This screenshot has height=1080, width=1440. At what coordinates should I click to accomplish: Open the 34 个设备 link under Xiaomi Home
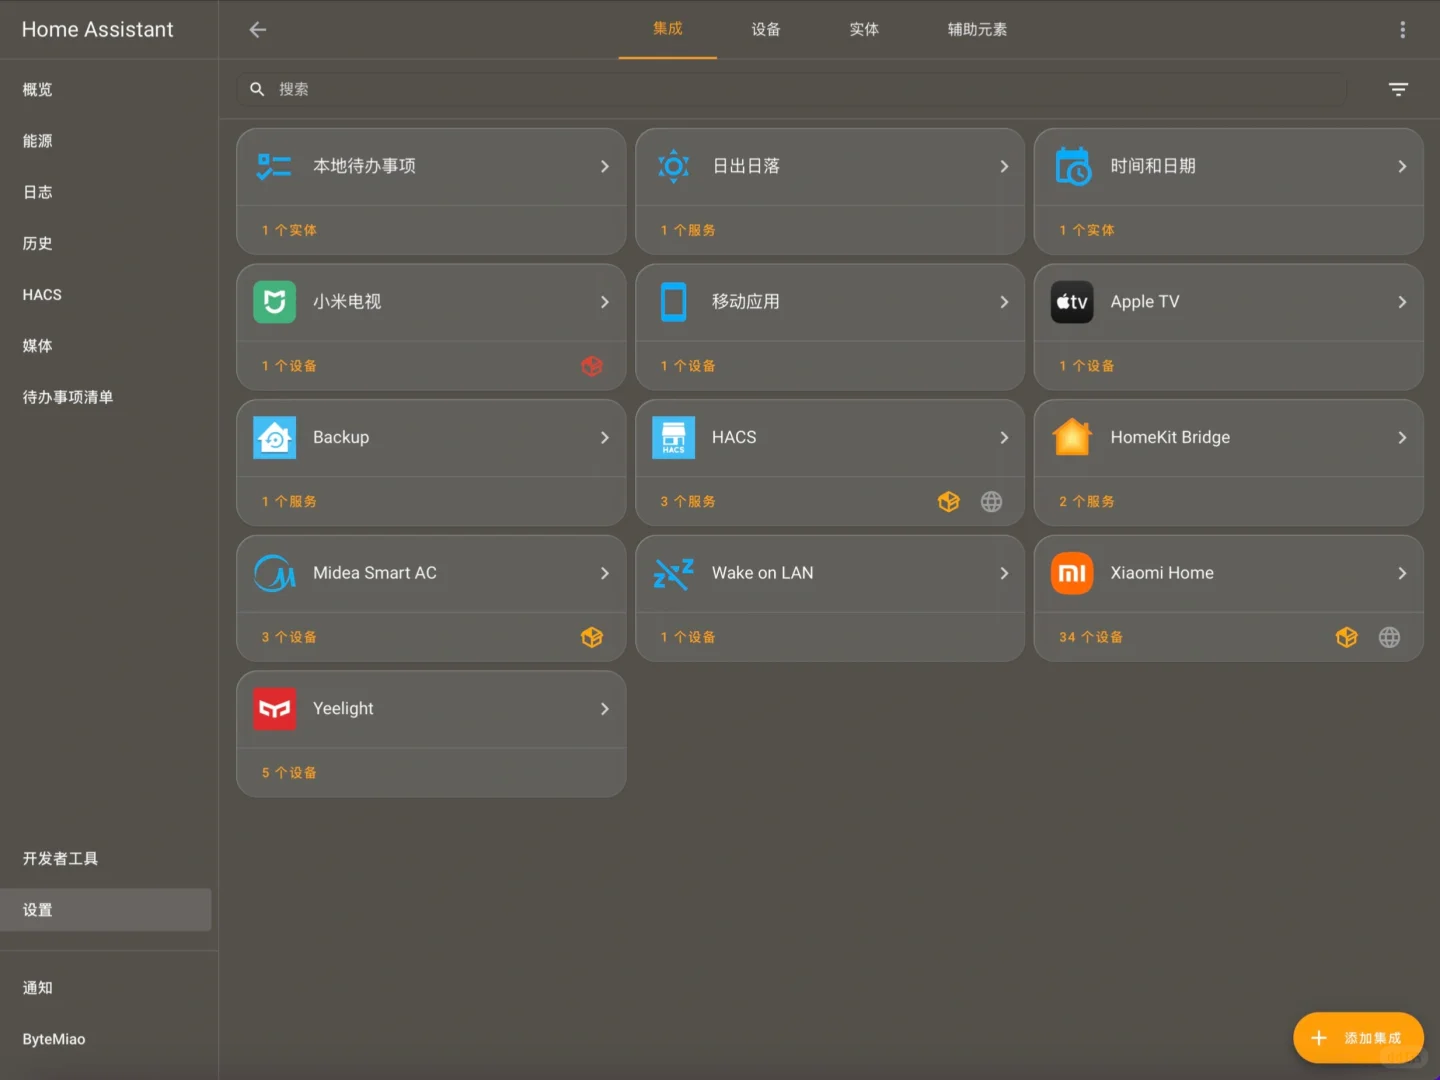click(x=1091, y=637)
